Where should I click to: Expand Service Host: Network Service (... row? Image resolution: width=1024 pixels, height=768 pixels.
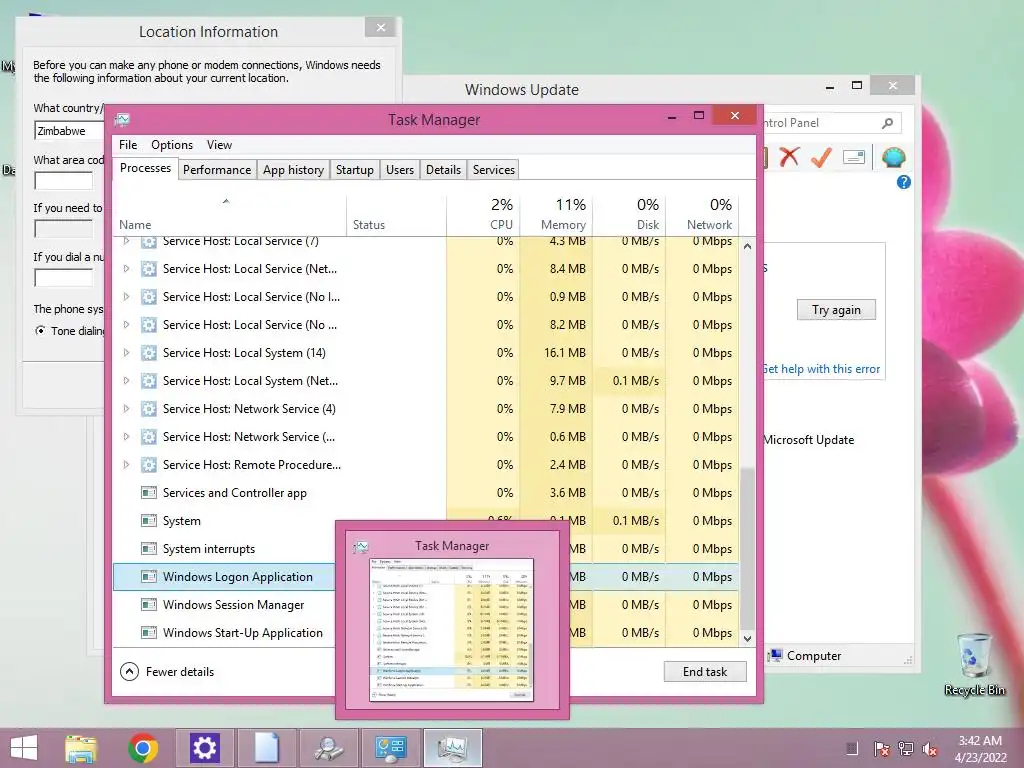click(x=127, y=437)
